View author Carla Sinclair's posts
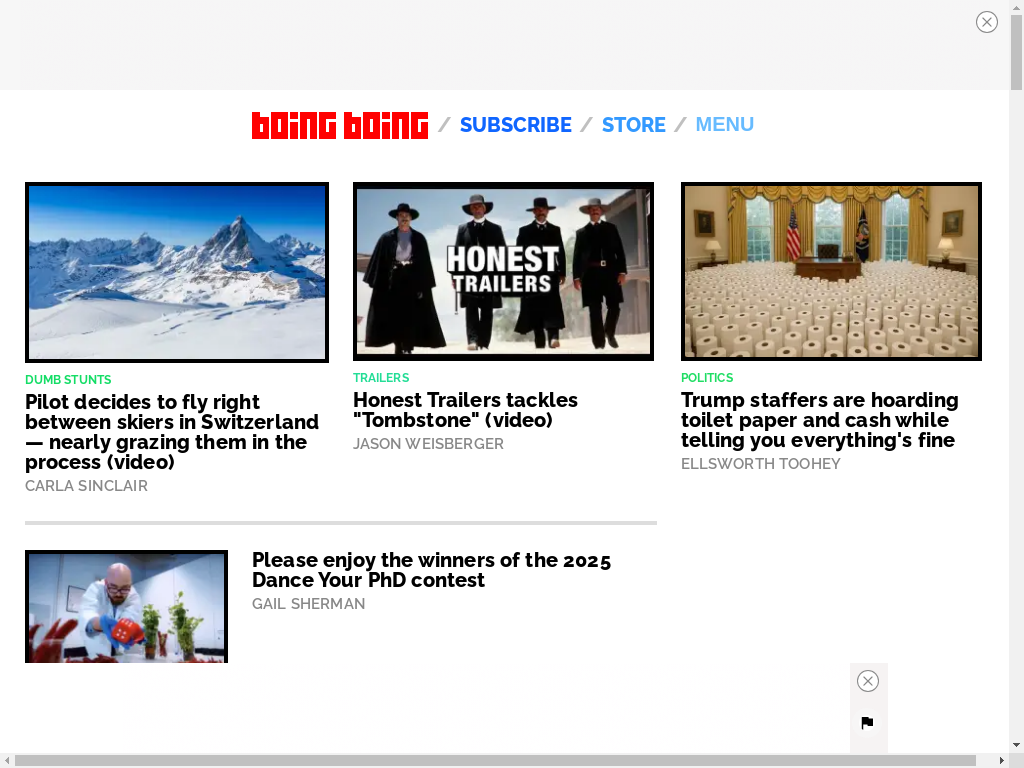 [x=86, y=486]
